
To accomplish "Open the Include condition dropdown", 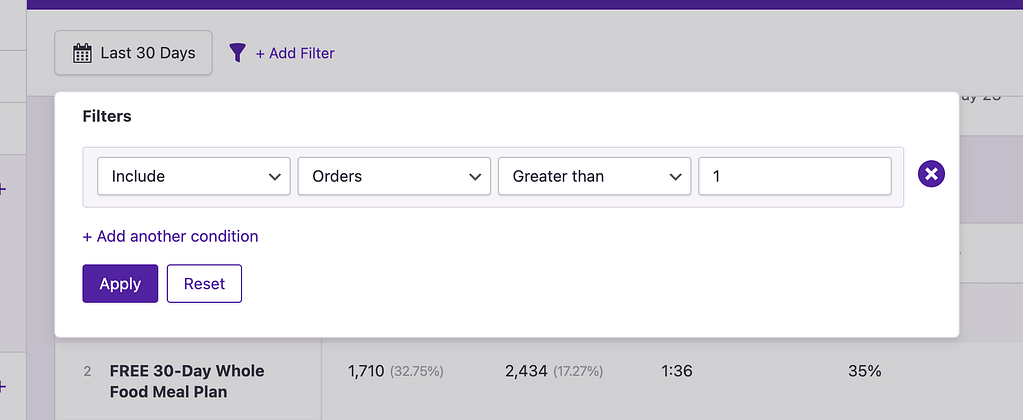I will coord(194,176).
